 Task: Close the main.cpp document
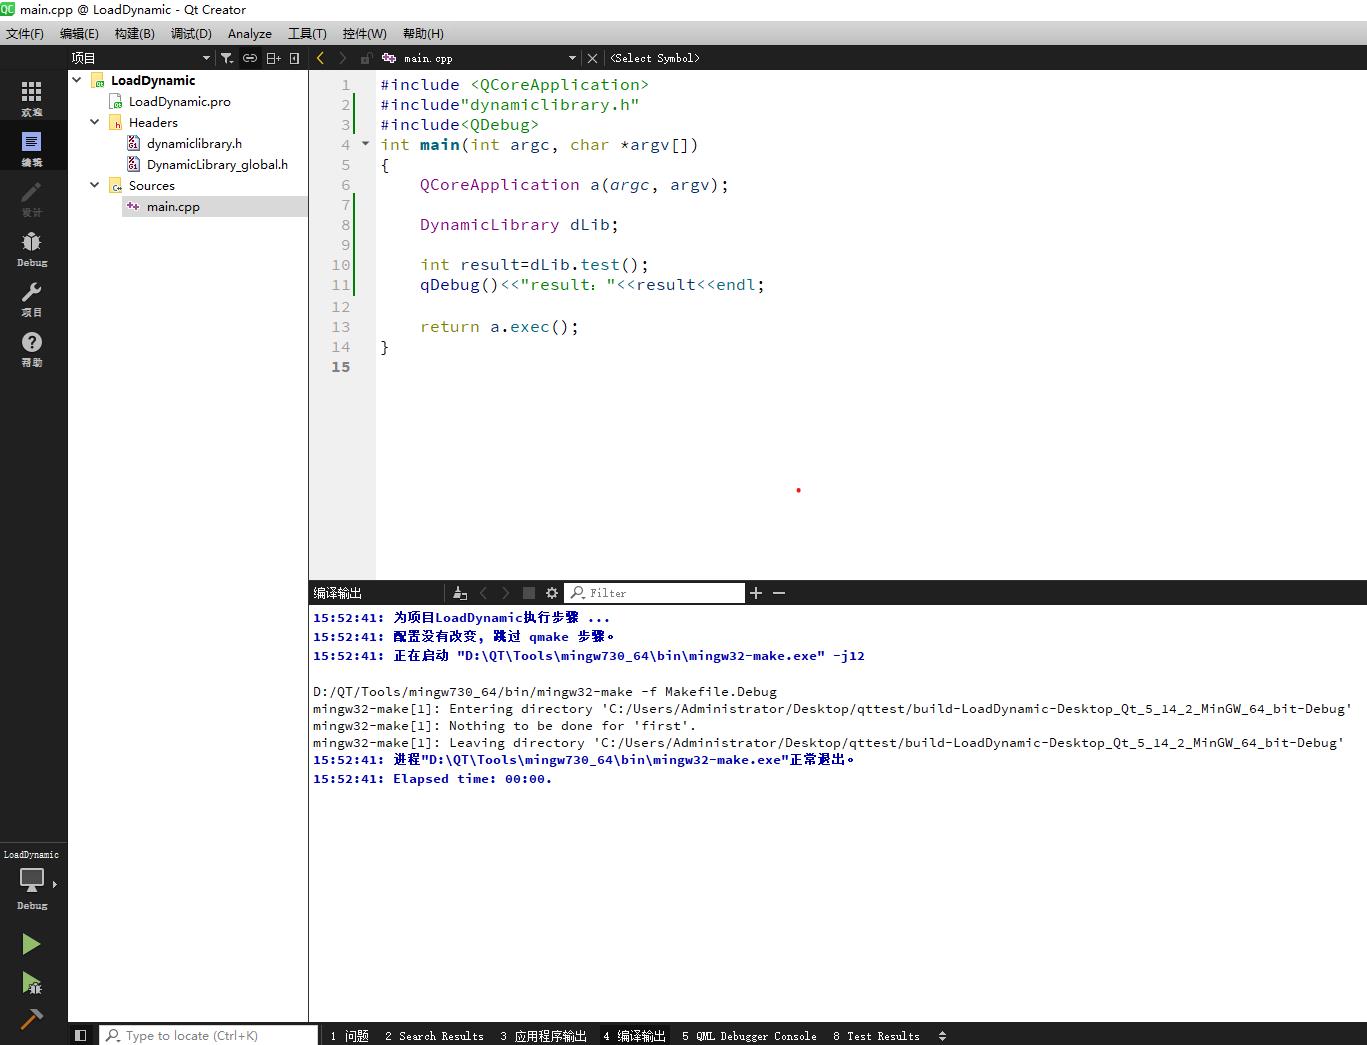pos(592,58)
